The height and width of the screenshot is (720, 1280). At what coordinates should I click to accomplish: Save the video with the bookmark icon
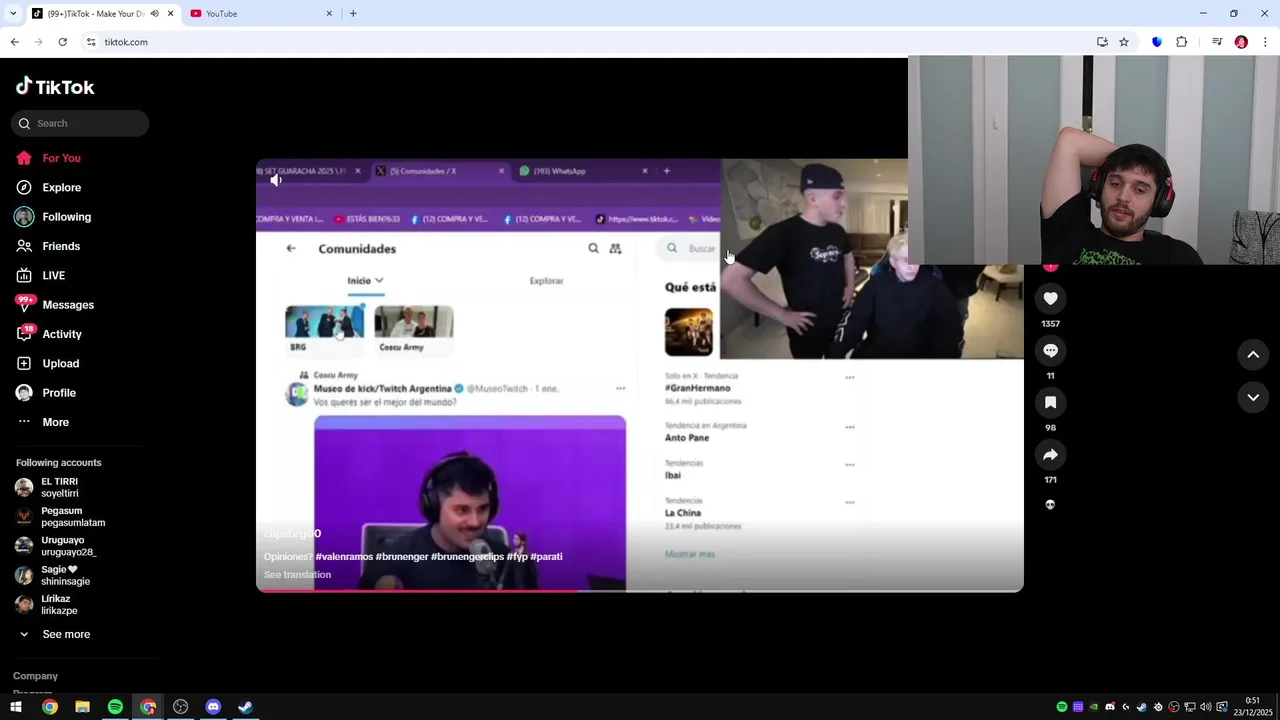coord(1050,403)
